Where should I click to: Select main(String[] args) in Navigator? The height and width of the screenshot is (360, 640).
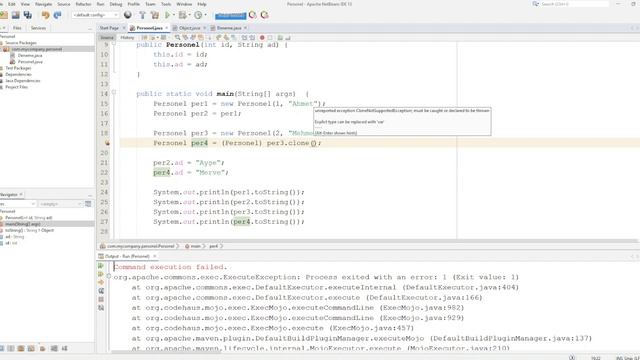coord(23,224)
